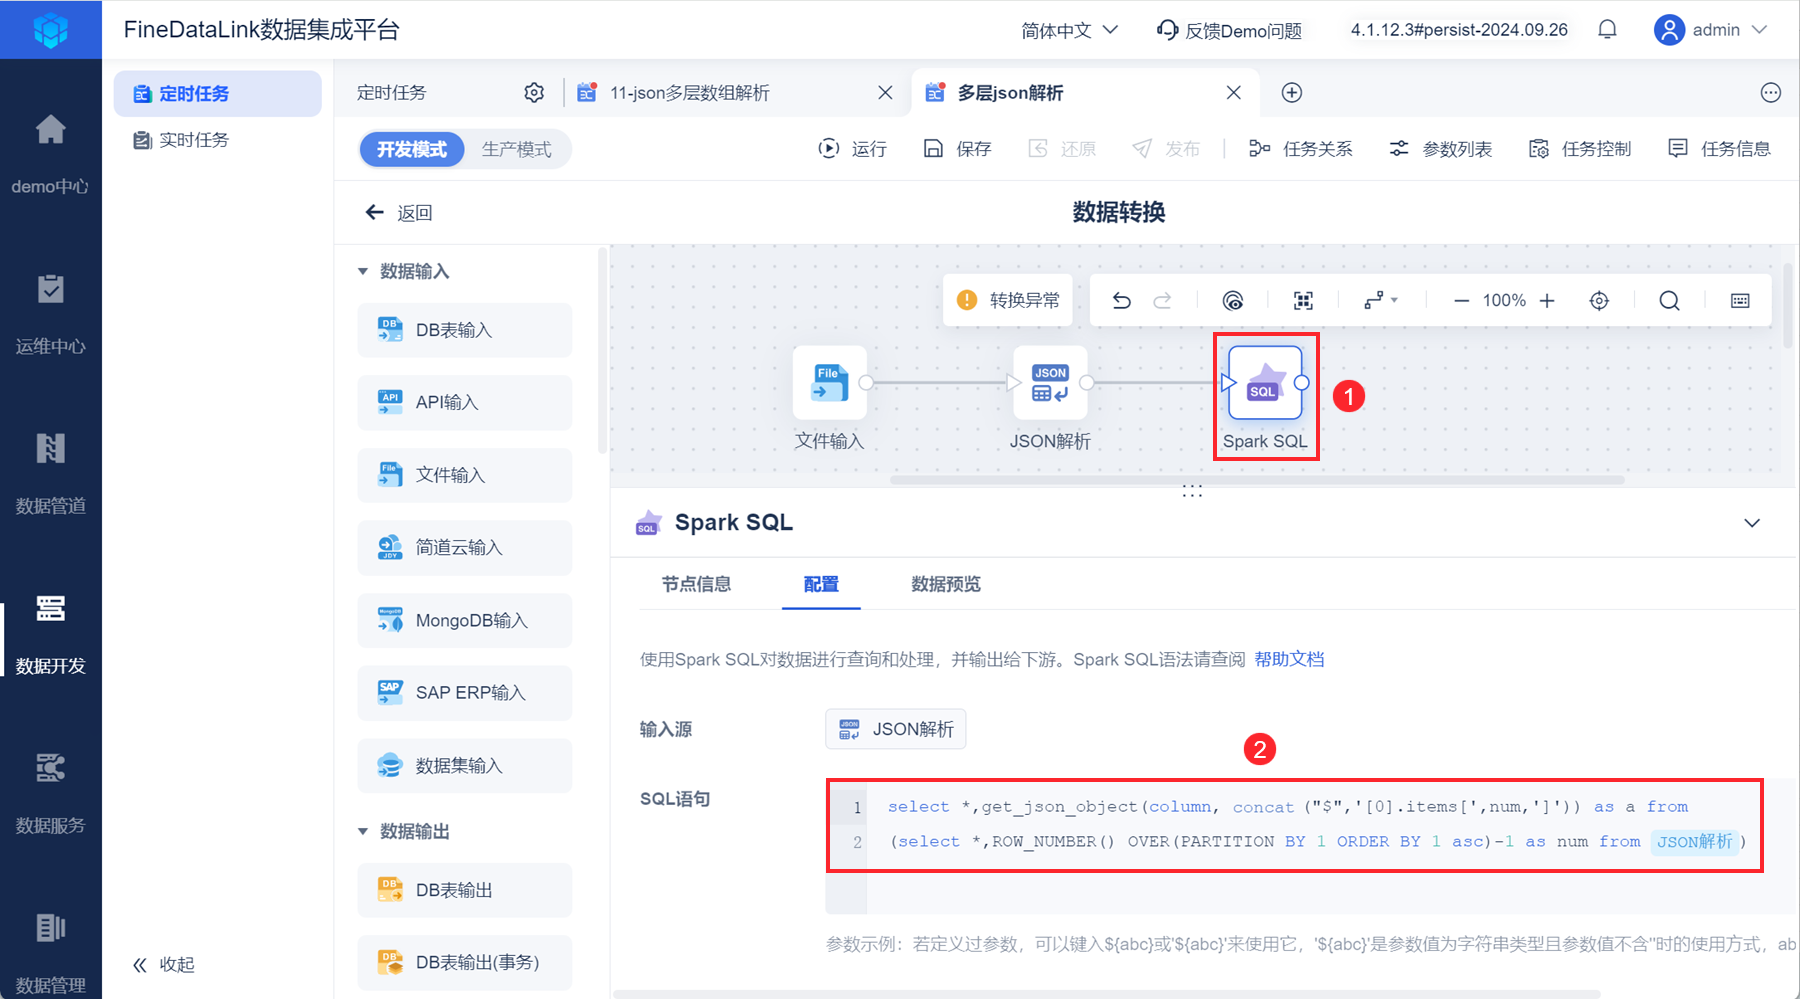Open 数据开发 in the left sidebar

50,634
